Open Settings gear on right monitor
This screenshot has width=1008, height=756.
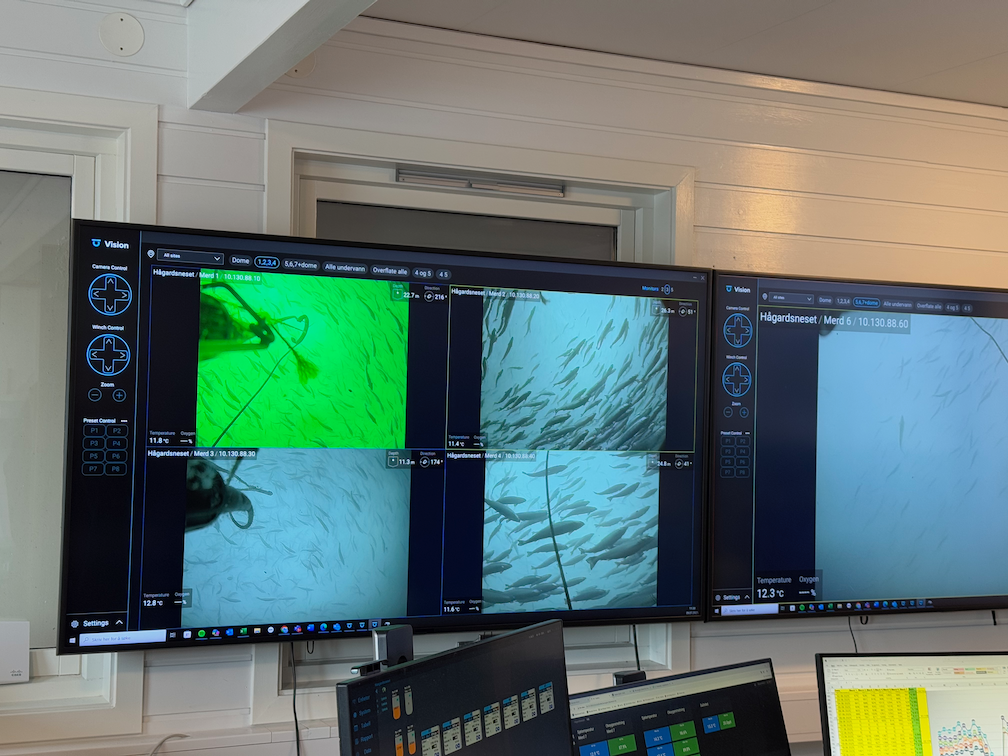point(718,597)
